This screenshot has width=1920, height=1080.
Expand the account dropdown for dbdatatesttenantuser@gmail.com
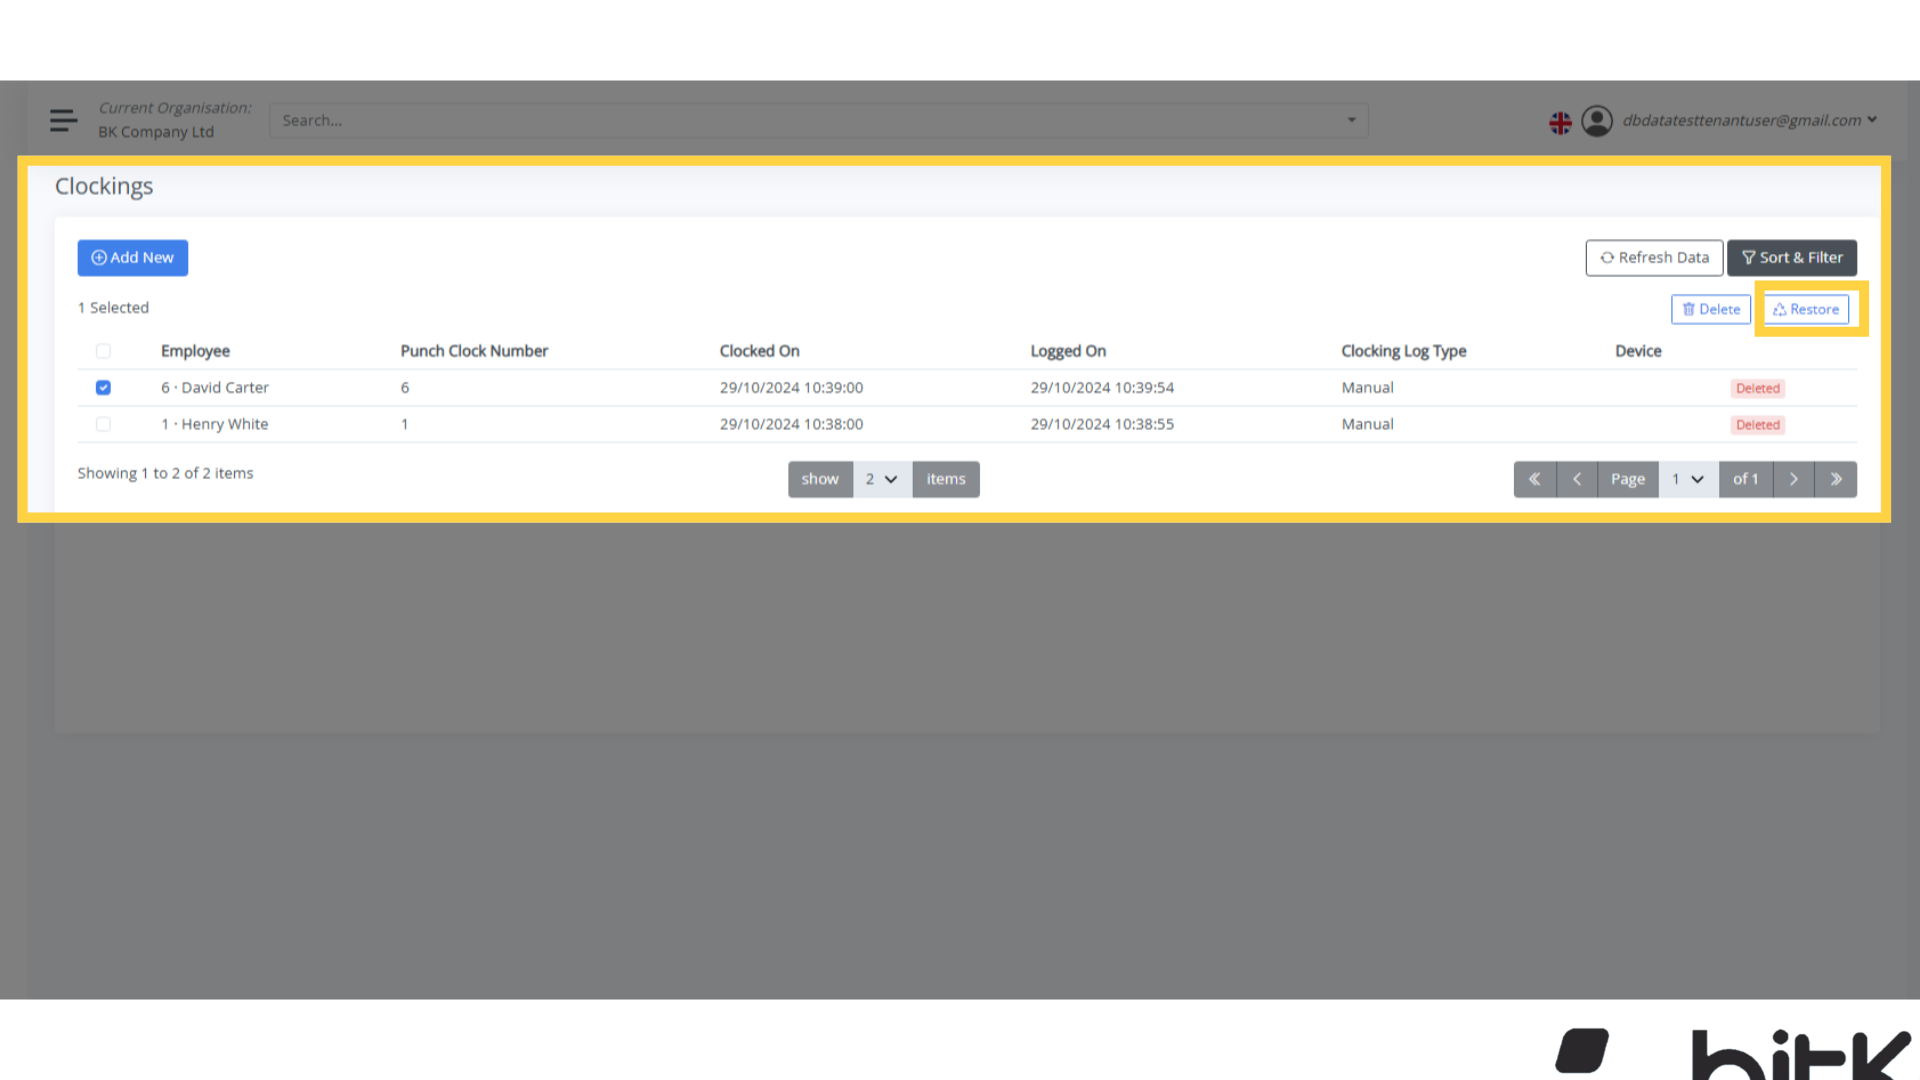1874,120
